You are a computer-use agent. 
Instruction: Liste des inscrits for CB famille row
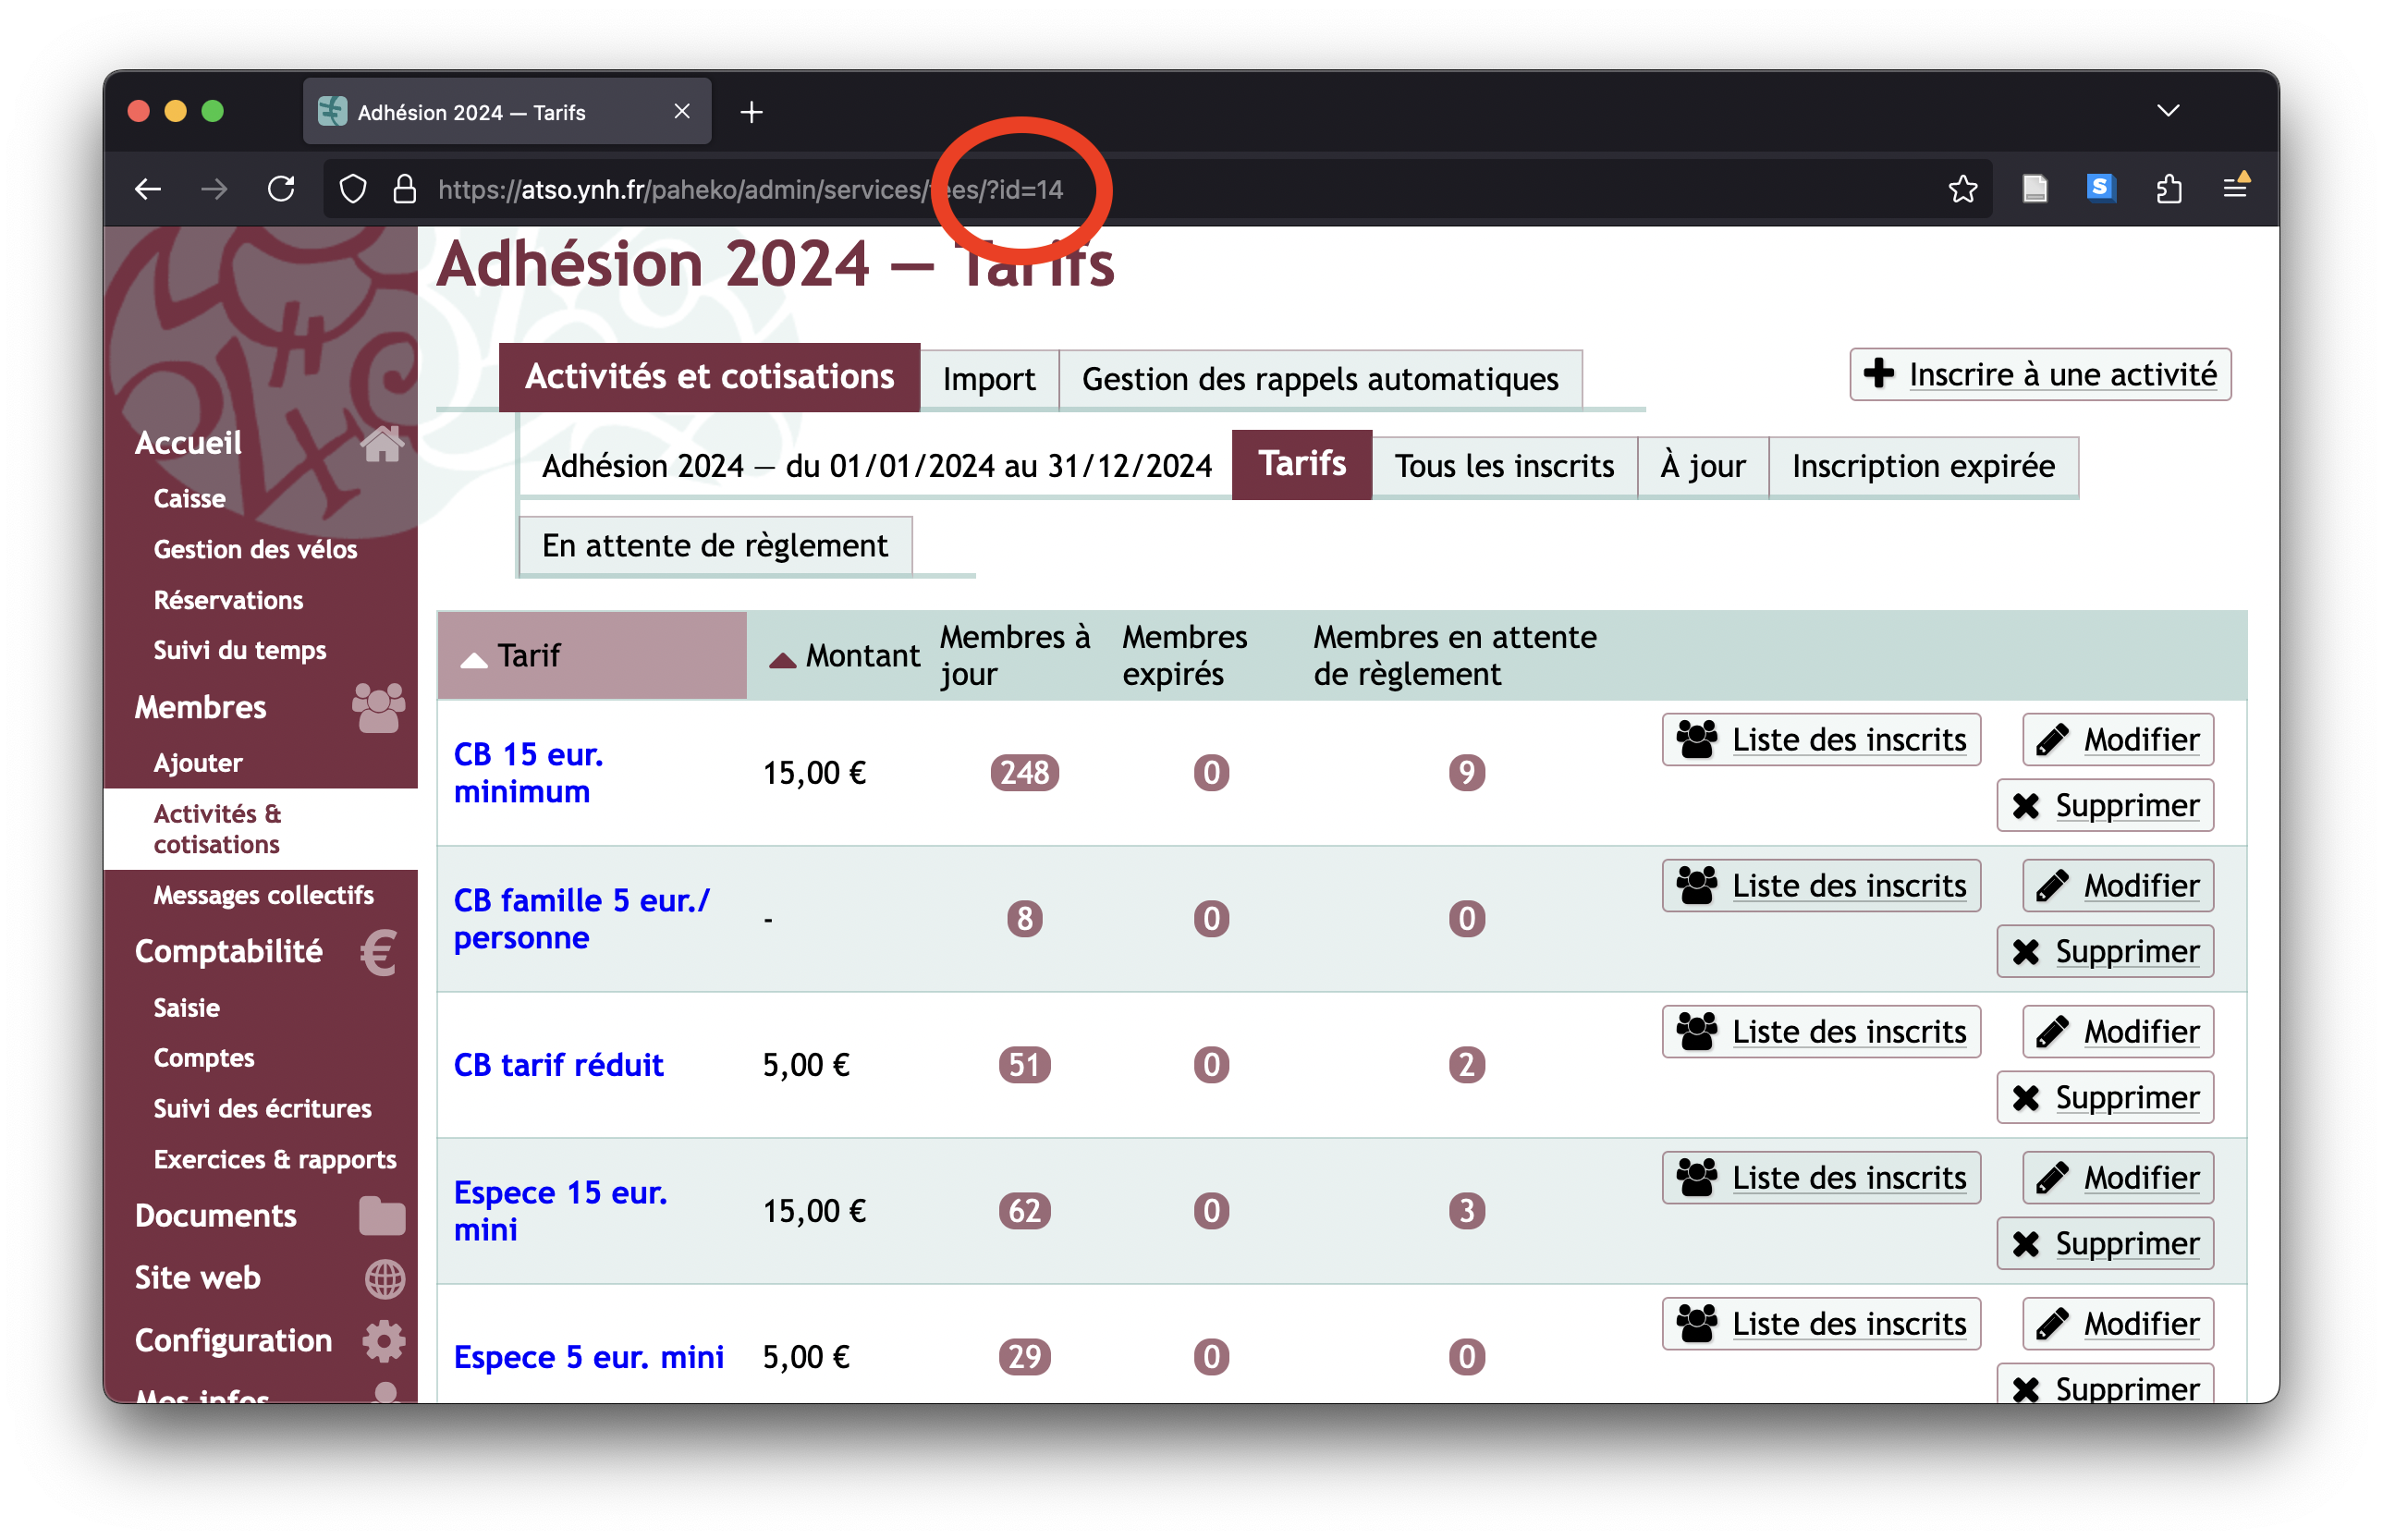[x=1820, y=886]
